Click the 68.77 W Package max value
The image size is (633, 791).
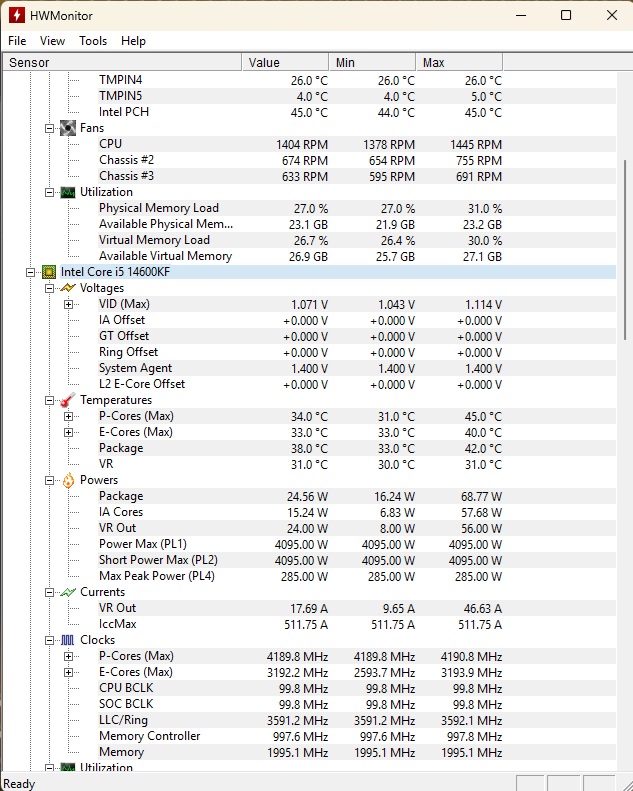coord(481,497)
